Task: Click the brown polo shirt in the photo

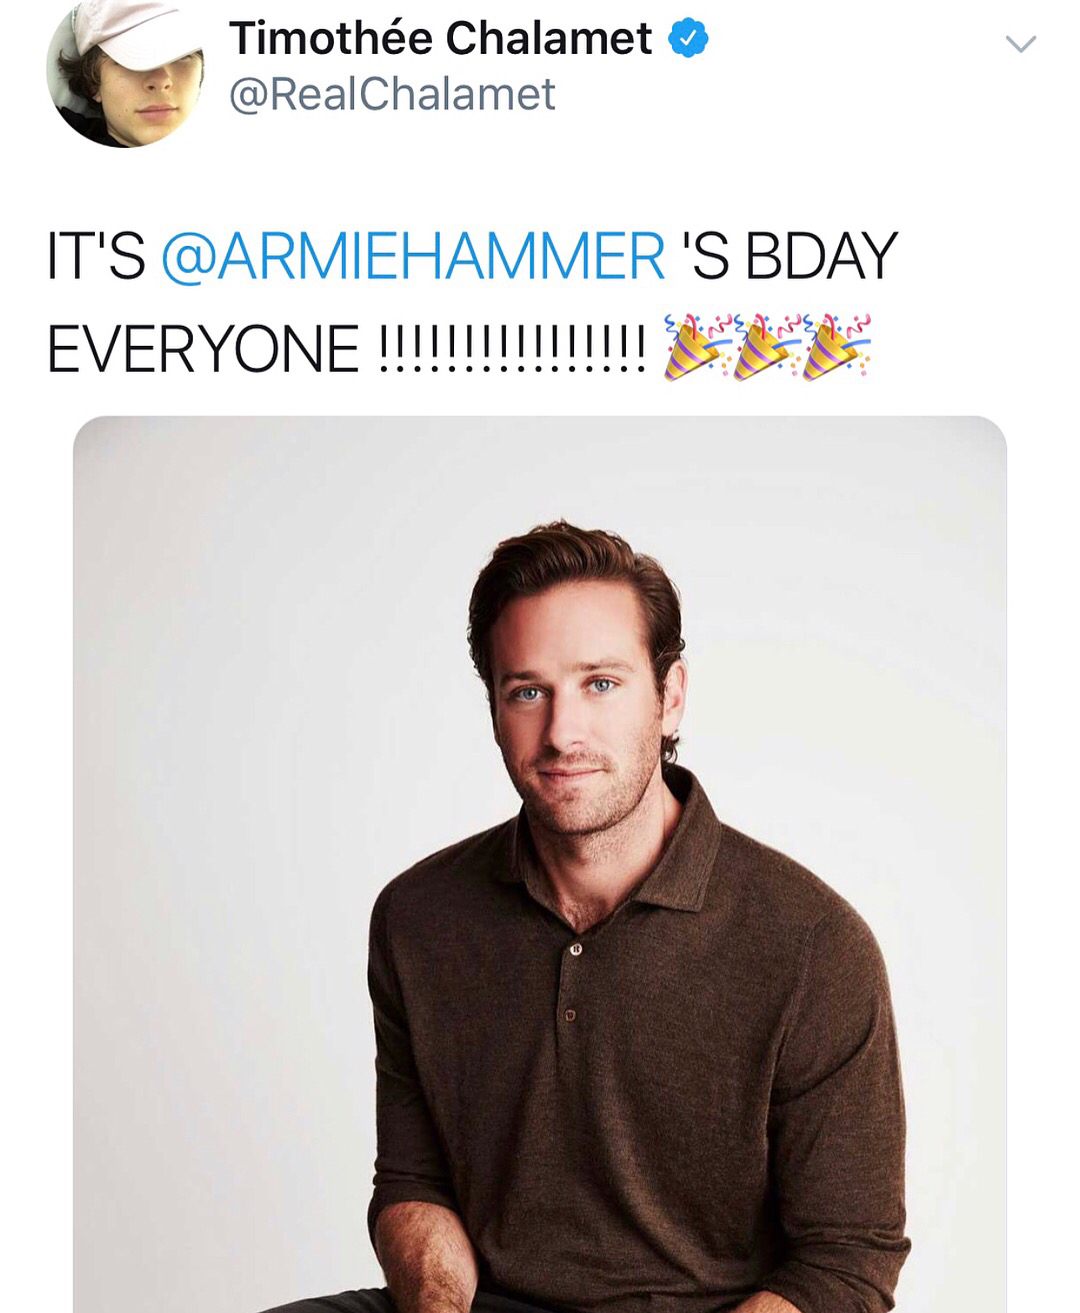Action: [640, 1100]
